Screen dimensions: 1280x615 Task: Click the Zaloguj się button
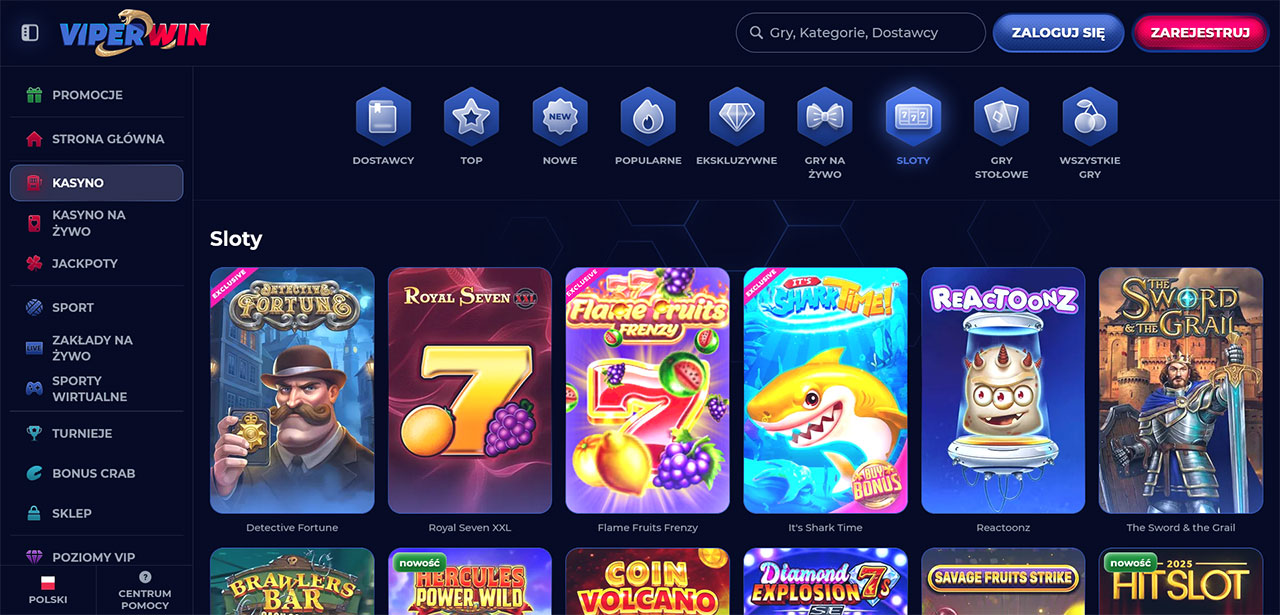[x=1058, y=33]
